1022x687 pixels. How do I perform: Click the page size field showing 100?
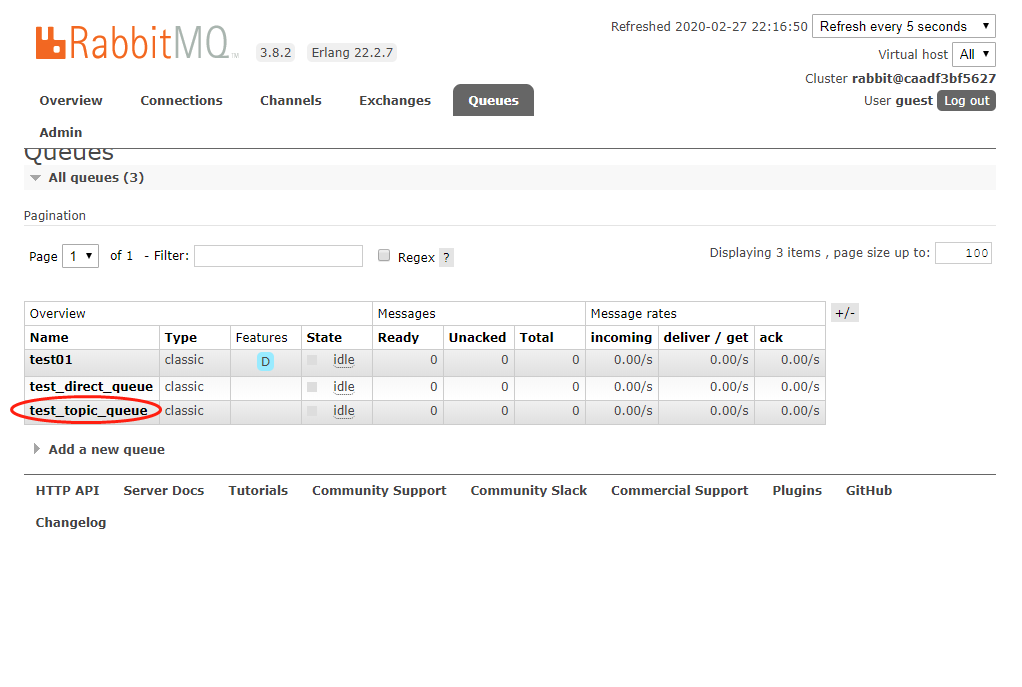[x=963, y=253]
